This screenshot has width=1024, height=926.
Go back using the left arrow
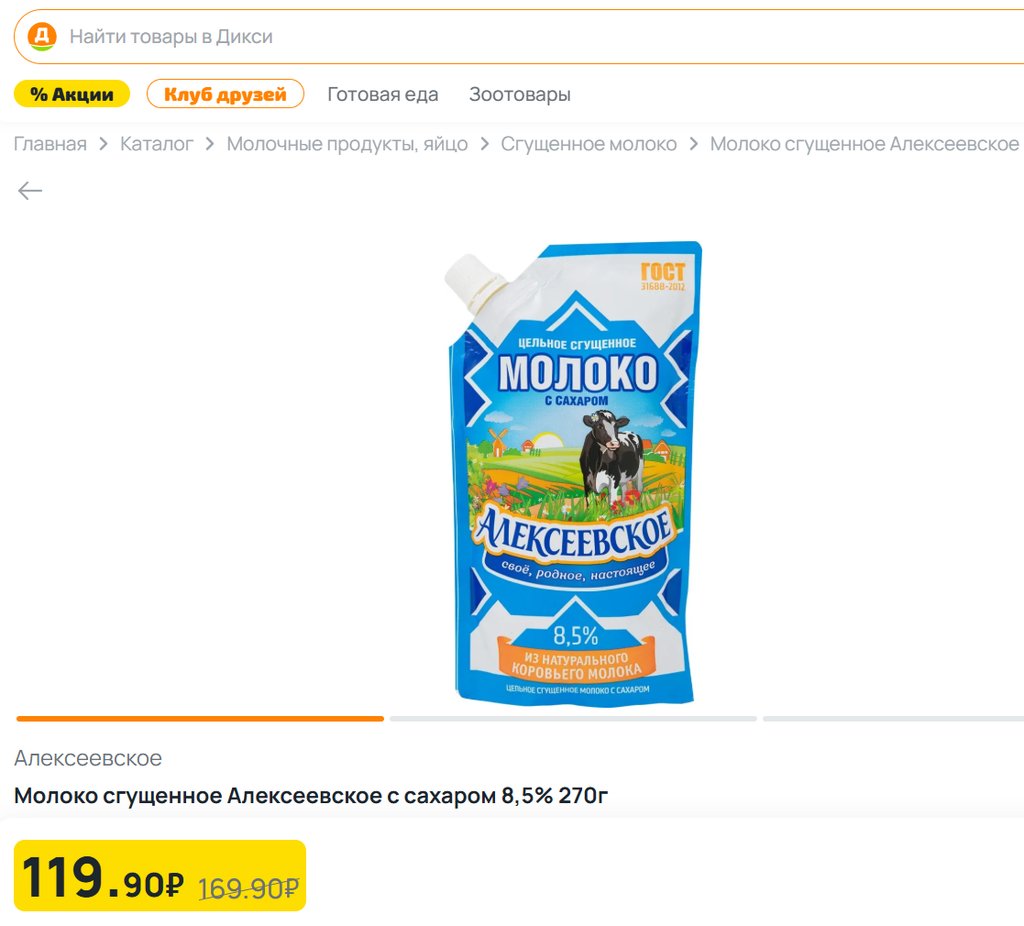30,191
